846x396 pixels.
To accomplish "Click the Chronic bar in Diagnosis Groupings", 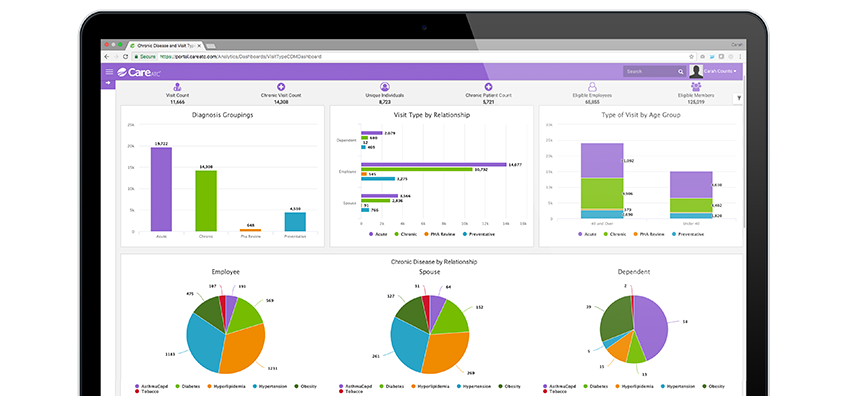I will 206,201.
